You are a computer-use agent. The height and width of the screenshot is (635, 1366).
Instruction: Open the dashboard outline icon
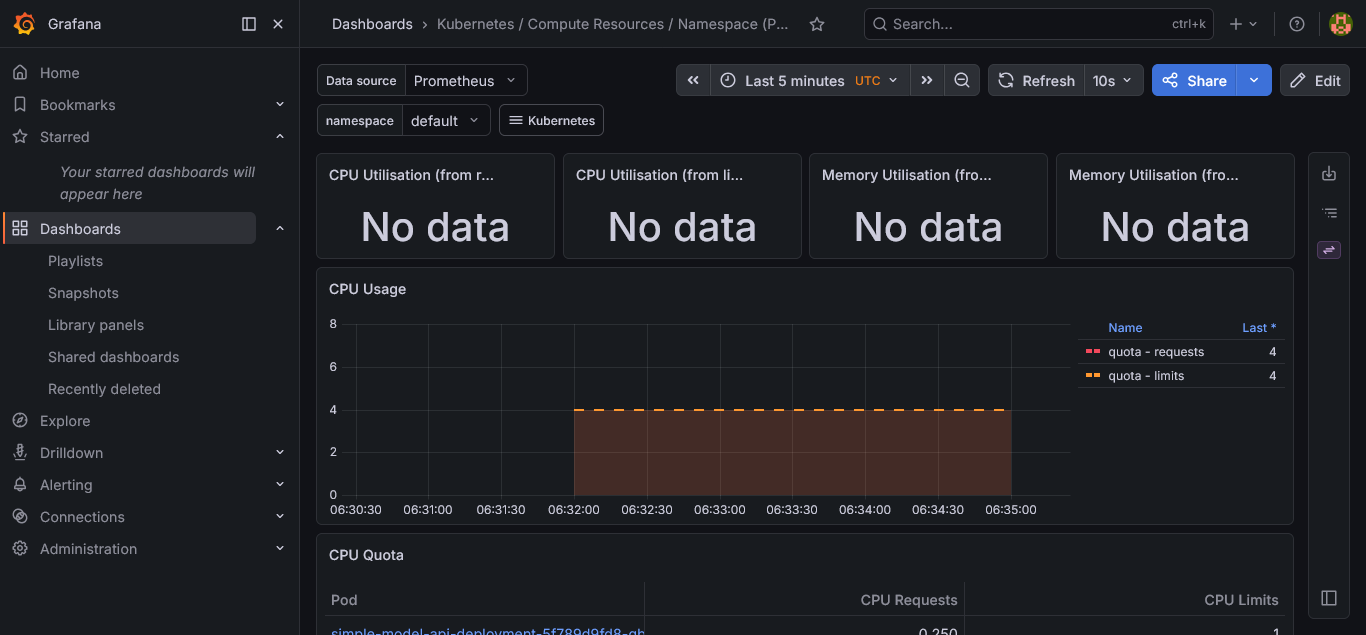[x=1329, y=212]
